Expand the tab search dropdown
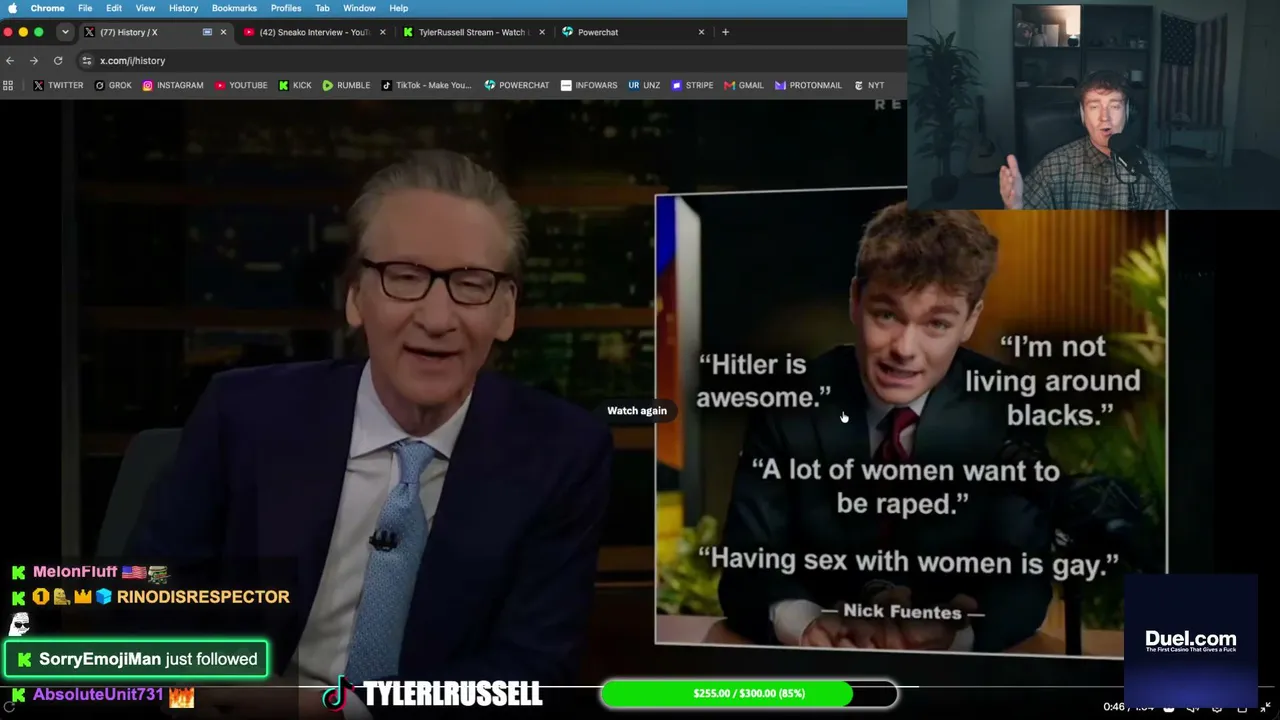1280x720 pixels. pos(65,32)
